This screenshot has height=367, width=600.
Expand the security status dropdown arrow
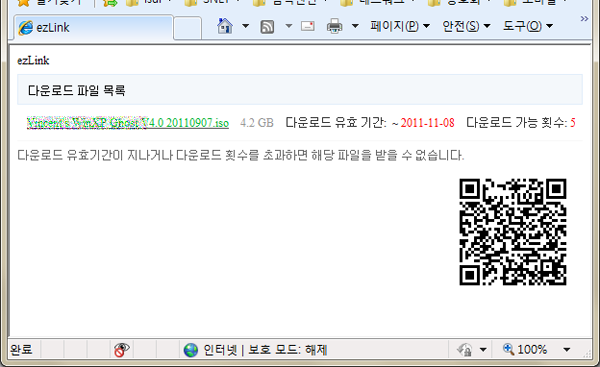[x=483, y=349]
